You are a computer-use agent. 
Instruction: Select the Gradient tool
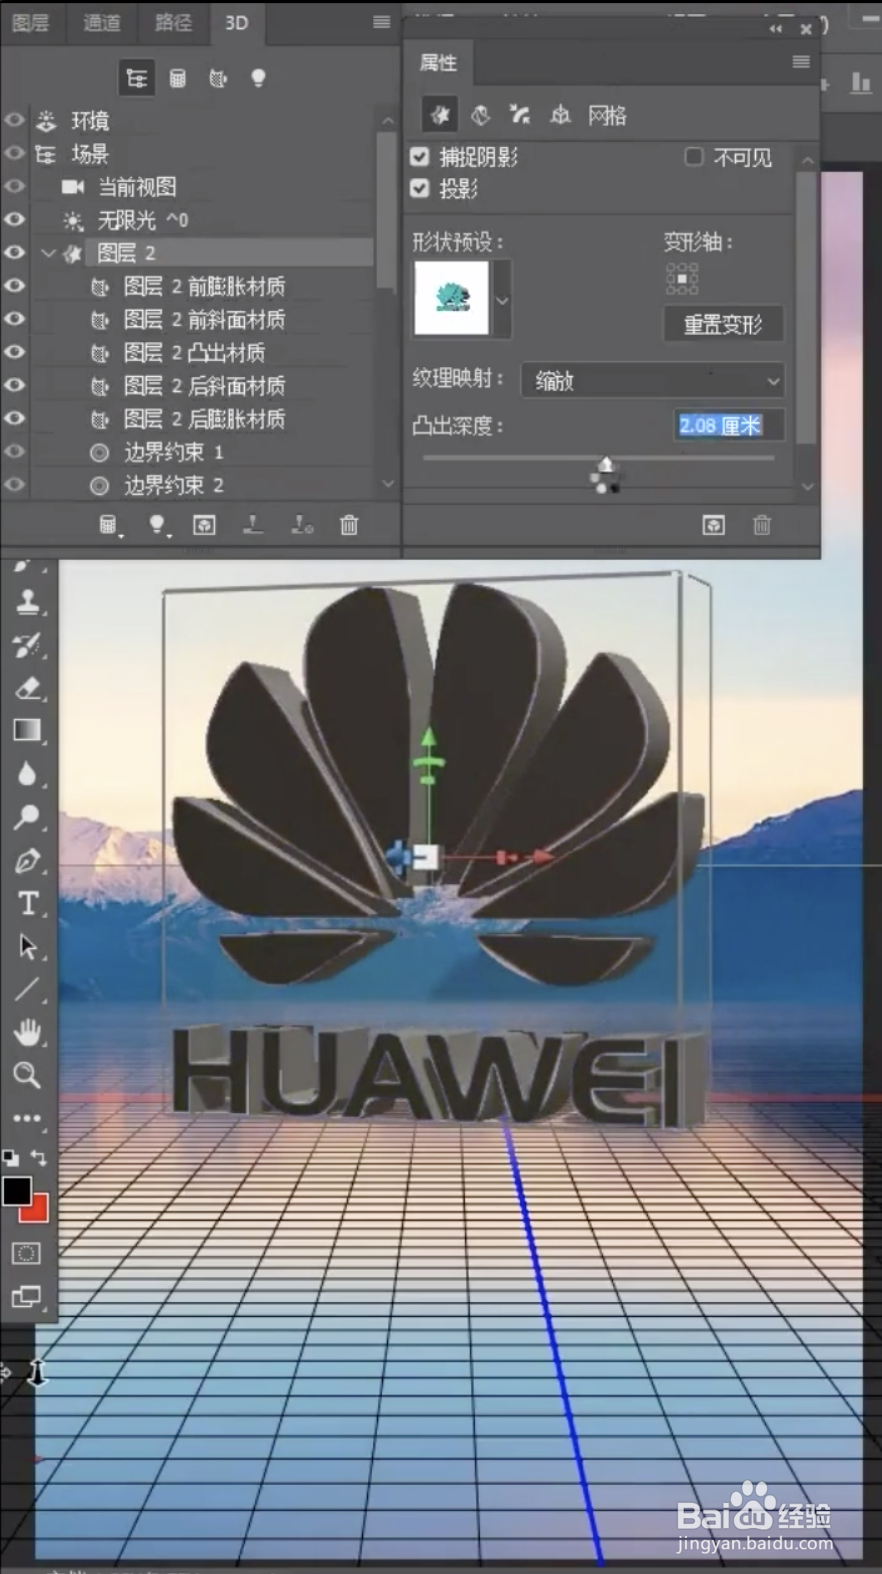pos(27,731)
